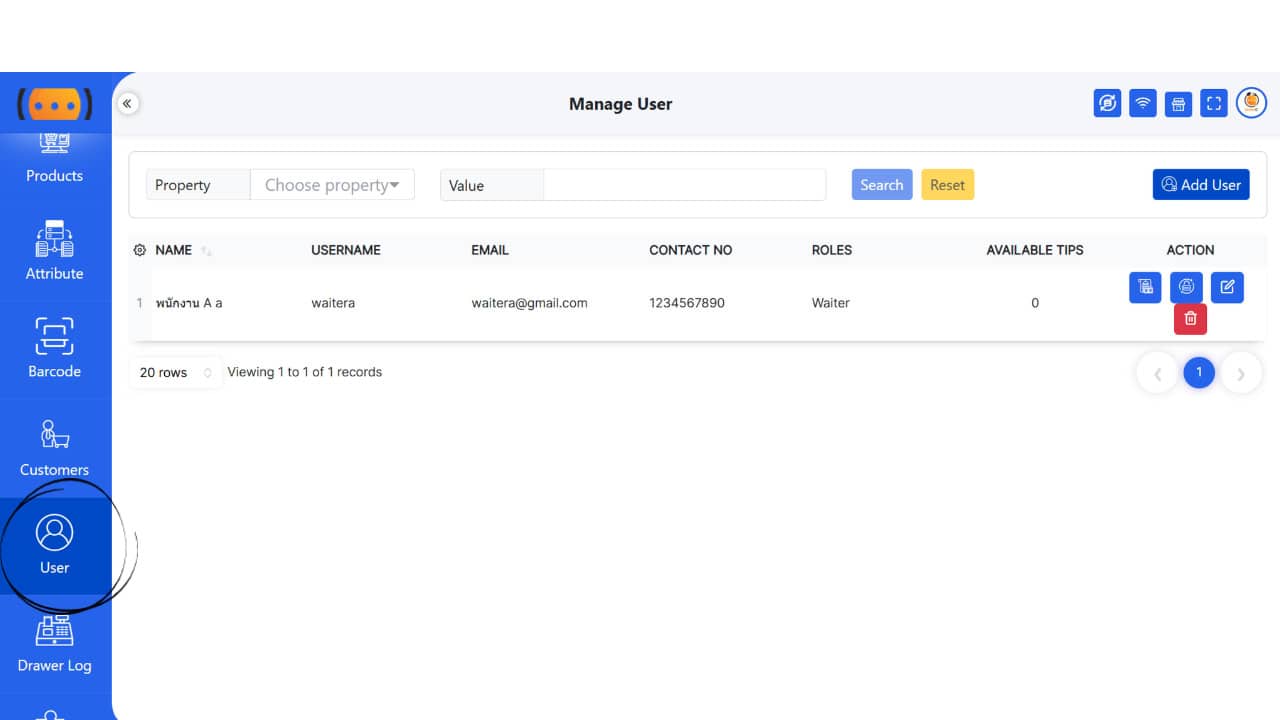
Task: Toggle fullscreen mode icon
Action: [x=1214, y=103]
